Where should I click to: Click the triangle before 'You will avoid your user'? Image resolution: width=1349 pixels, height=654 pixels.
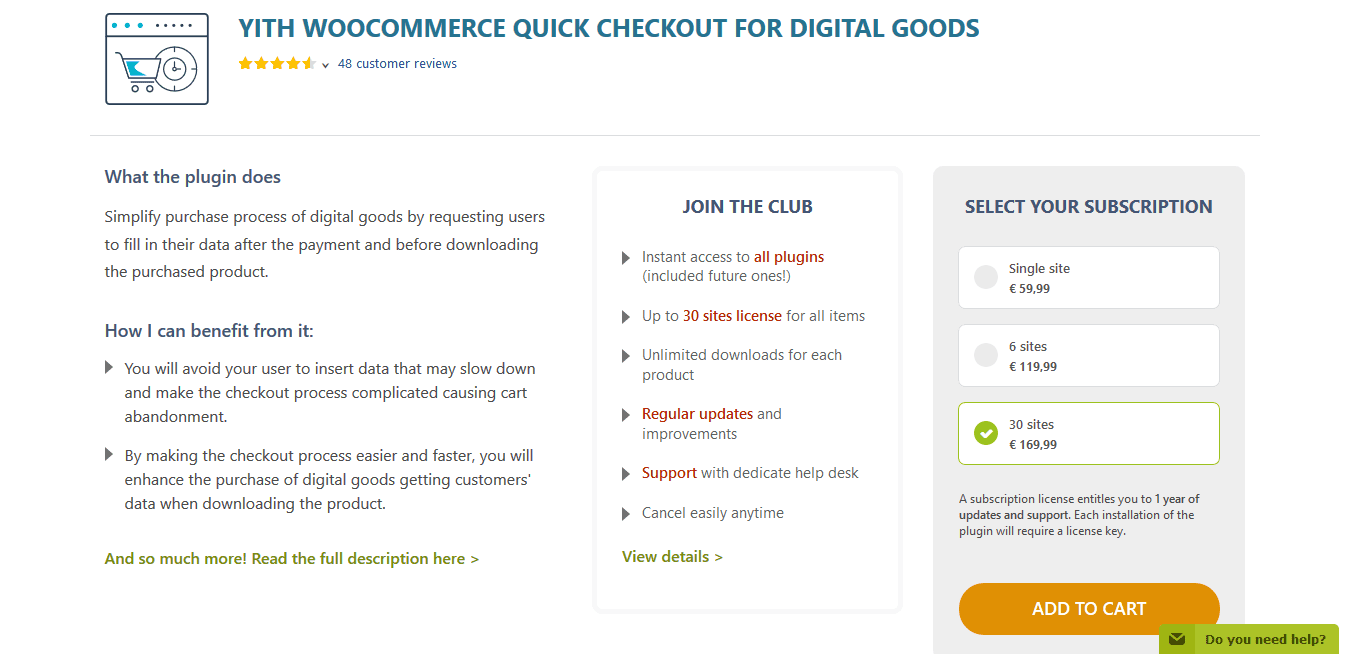109,368
